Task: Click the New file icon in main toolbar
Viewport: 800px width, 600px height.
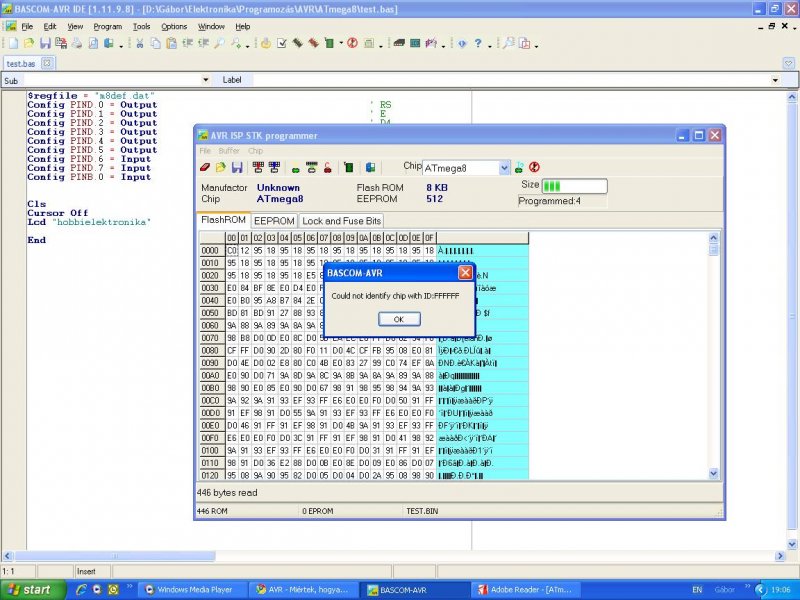Action: pyautogui.click(x=13, y=43)
